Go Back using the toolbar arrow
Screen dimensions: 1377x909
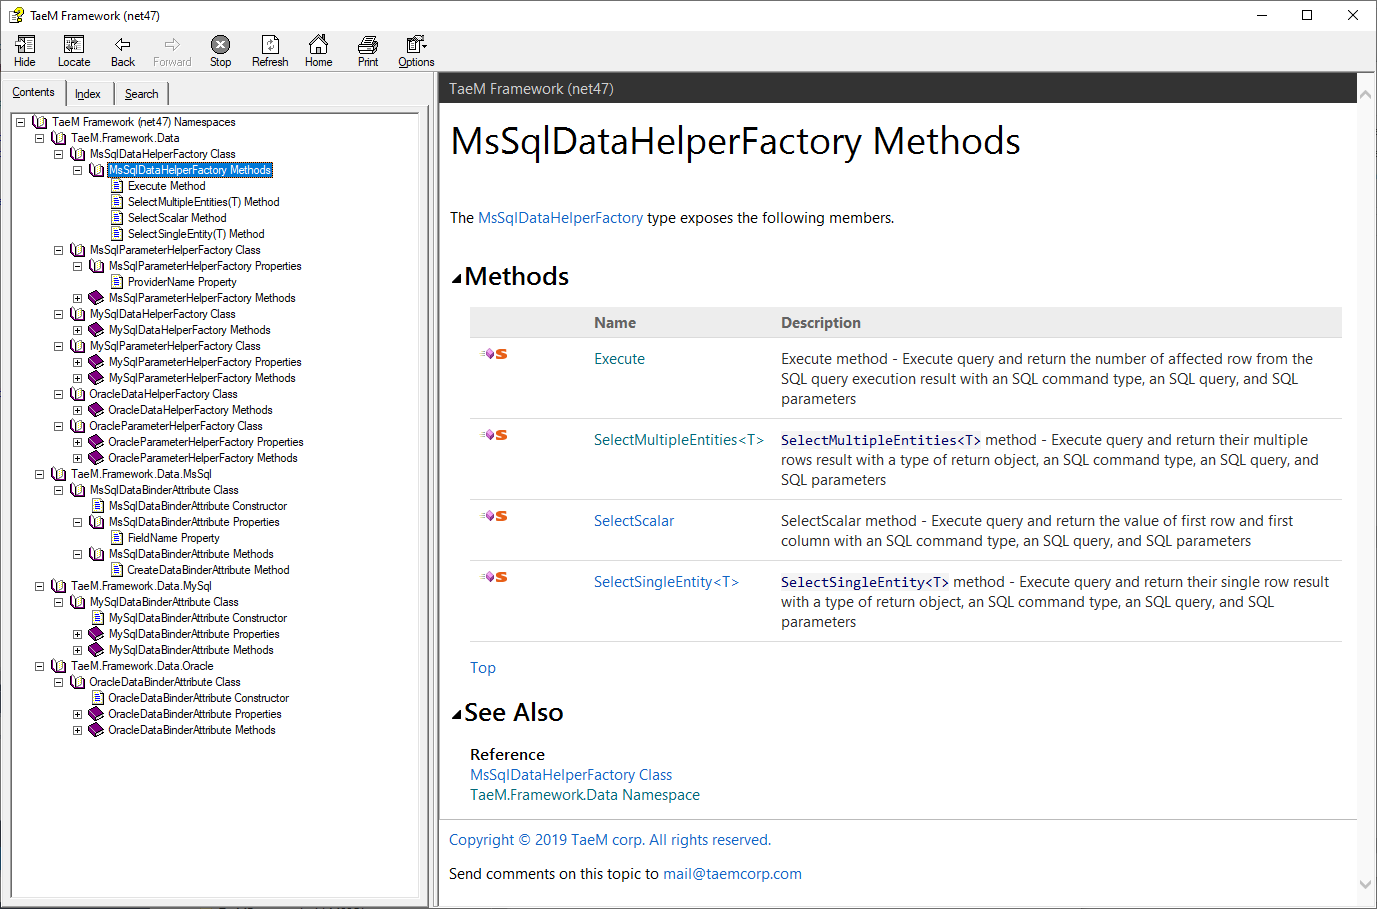coord(123,44)
